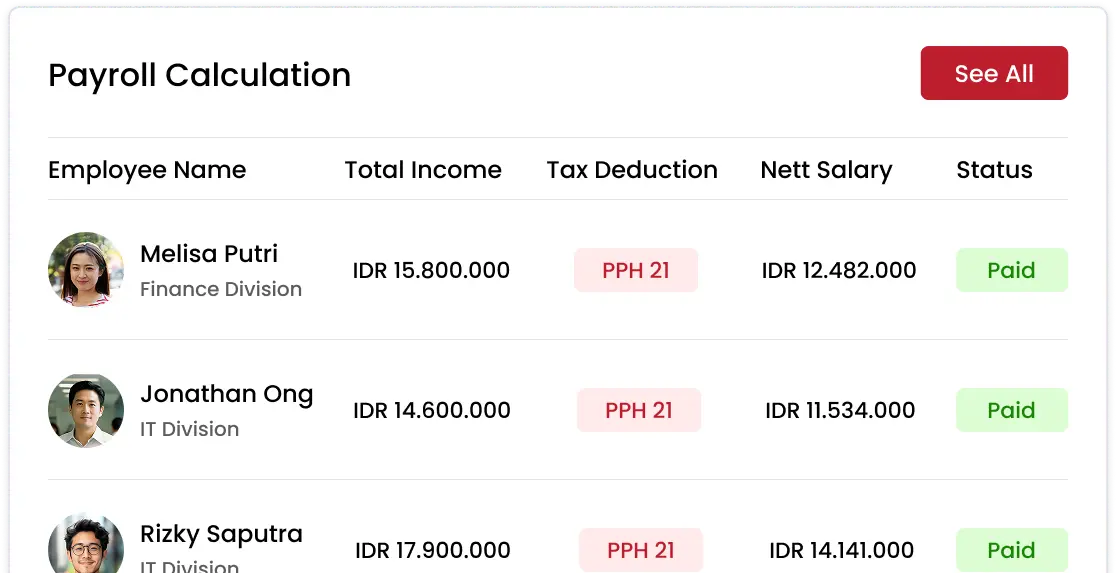Open Rizky Saputra's profile photo
This screenshot has width=1117, height=573.
[86, 546]
